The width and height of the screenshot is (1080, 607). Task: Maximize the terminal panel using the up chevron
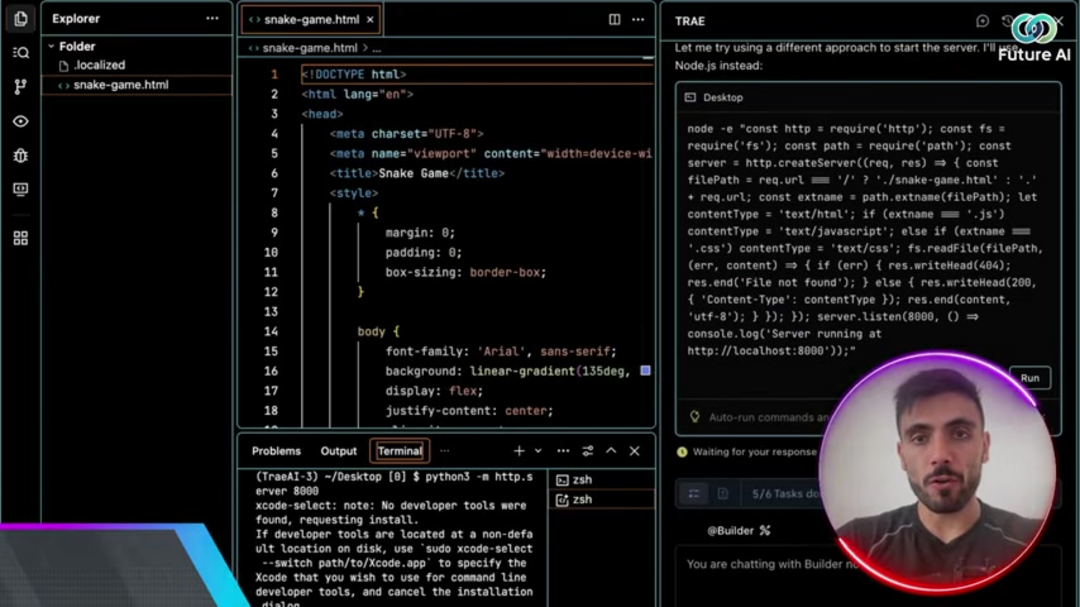pos(611,451)
